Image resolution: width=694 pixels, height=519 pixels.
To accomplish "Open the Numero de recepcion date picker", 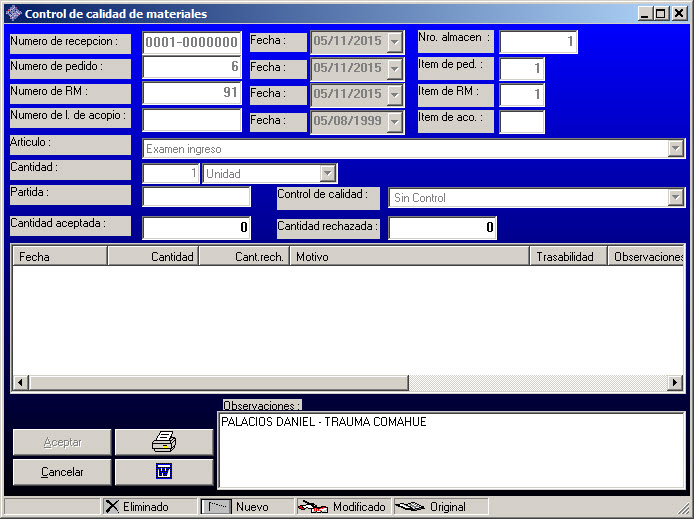I will click(394, 42).
